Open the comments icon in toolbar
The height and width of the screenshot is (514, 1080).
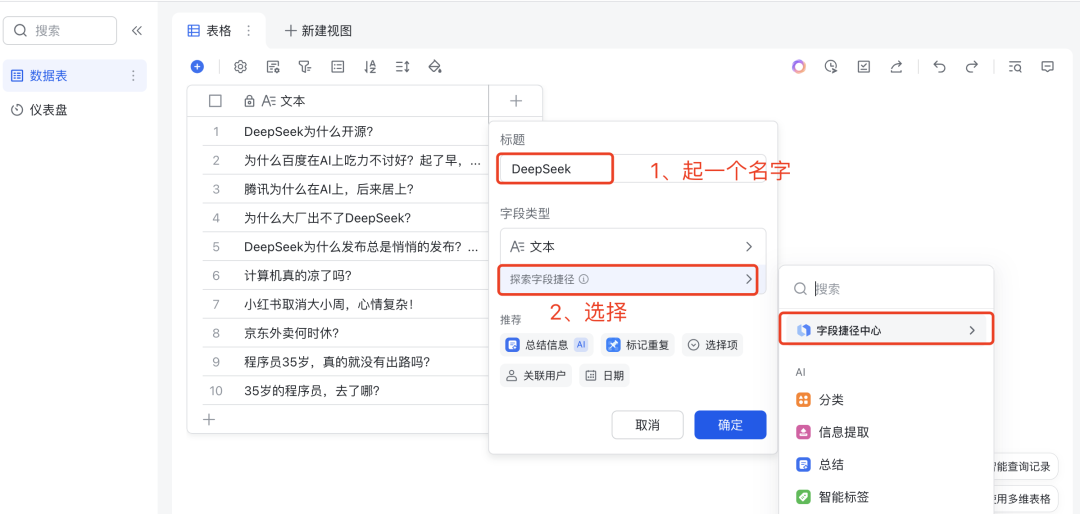click(1048, 67)
